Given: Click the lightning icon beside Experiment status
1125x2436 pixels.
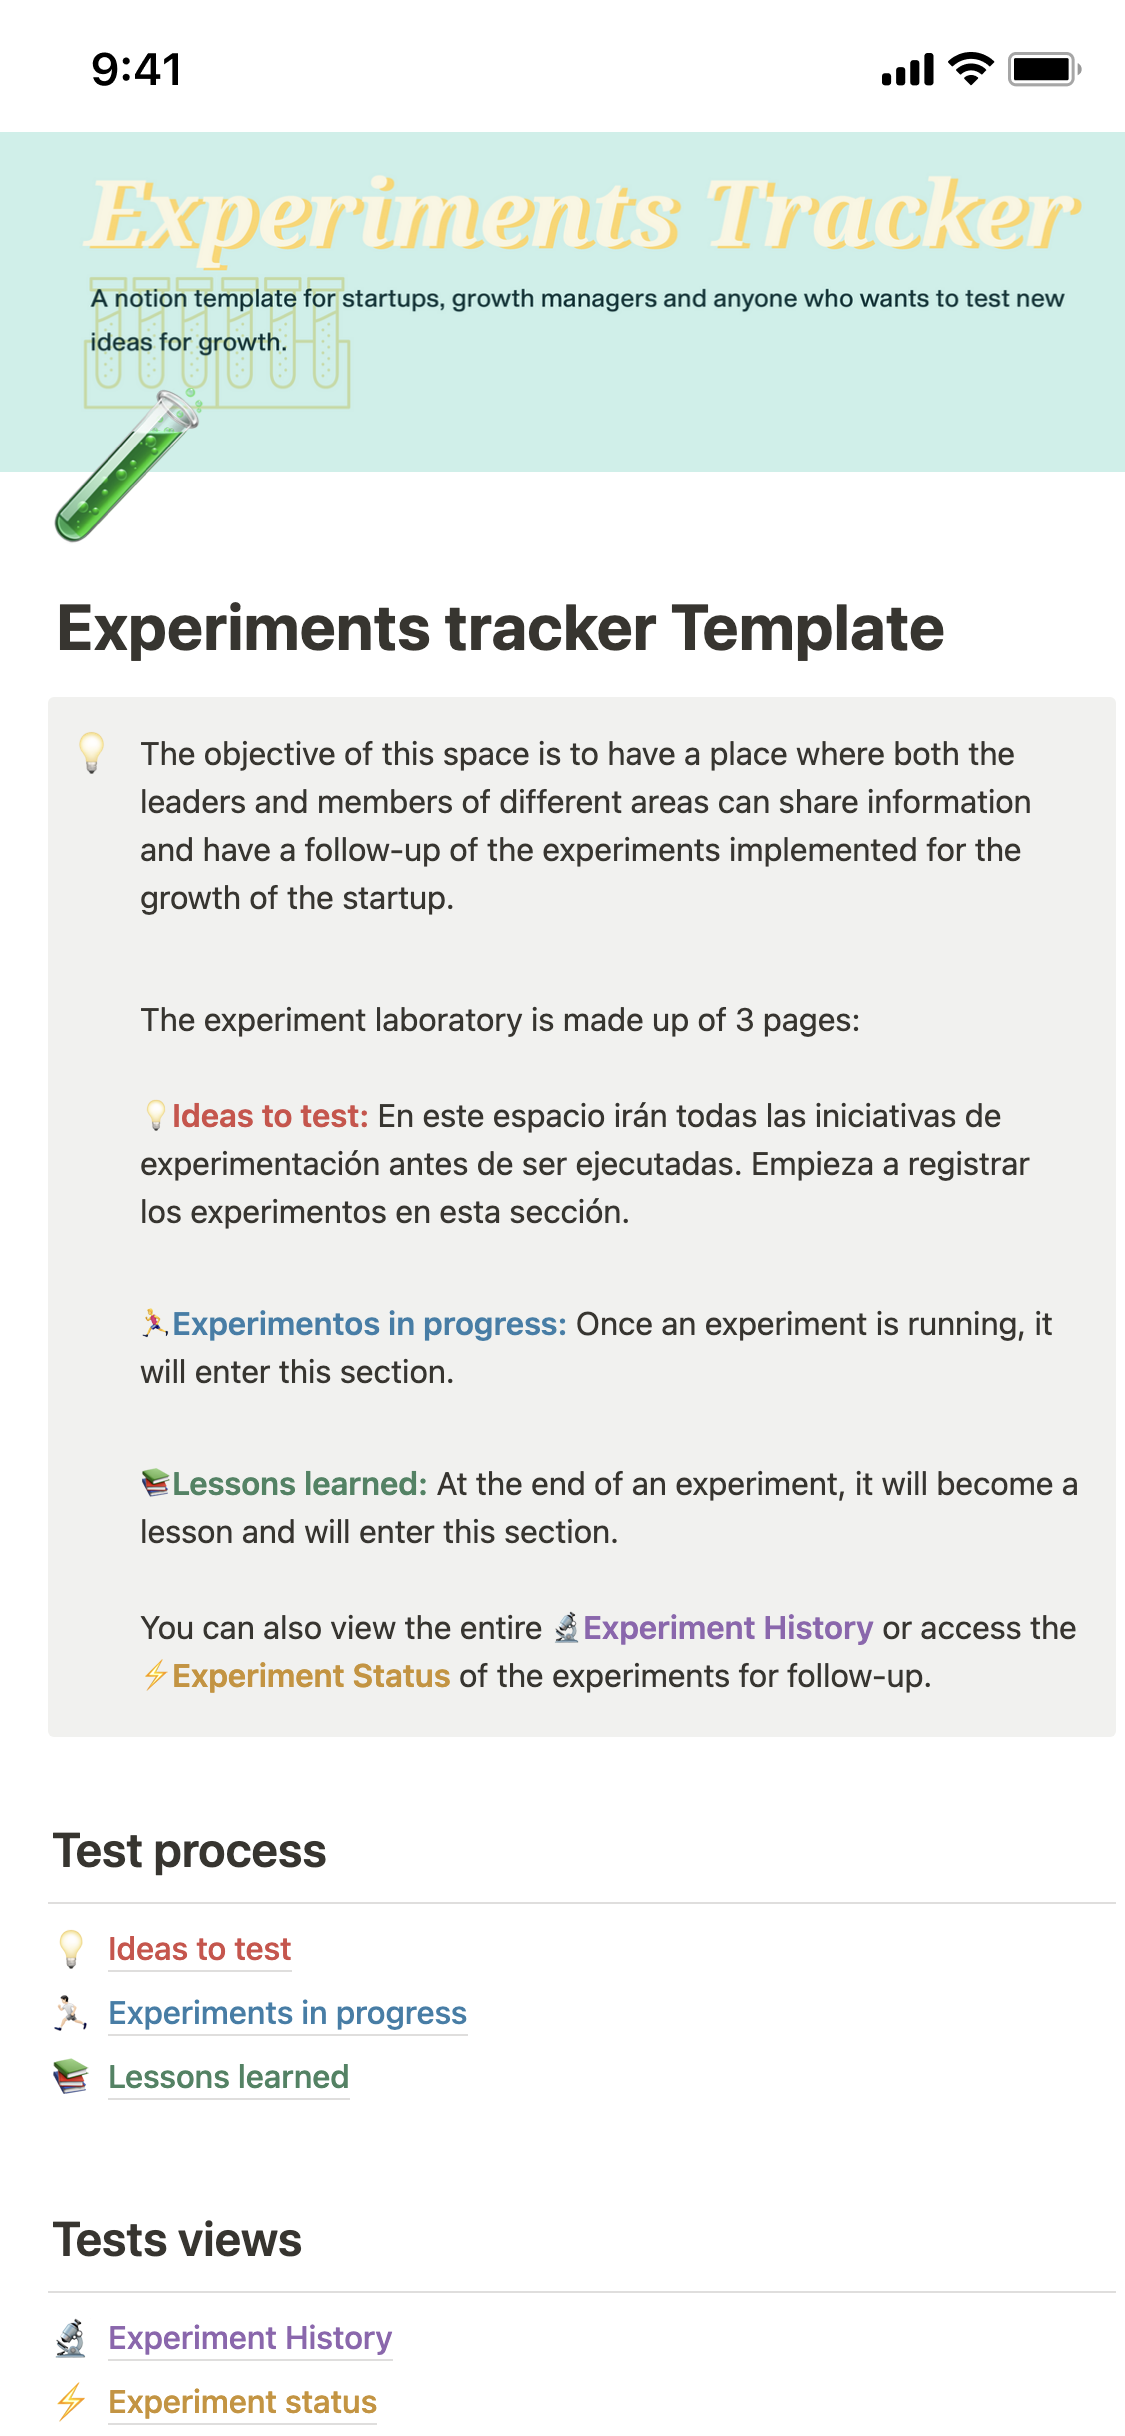Looking at the screenshot, I should click(x=71, y=2402).
